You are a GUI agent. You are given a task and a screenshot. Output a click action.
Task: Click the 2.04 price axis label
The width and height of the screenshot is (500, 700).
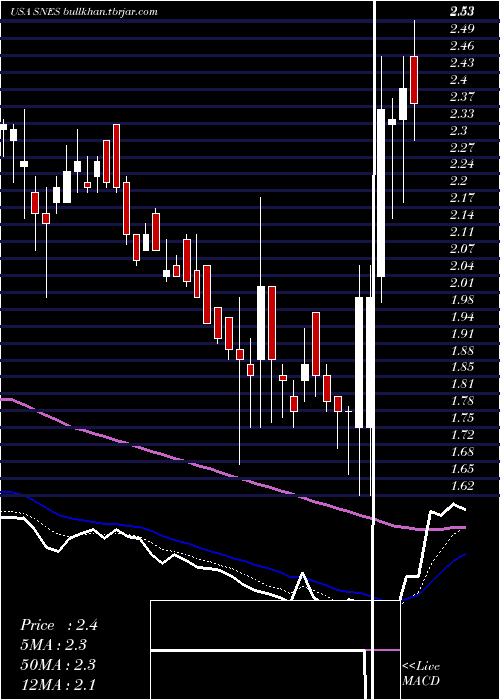(462, 266)
